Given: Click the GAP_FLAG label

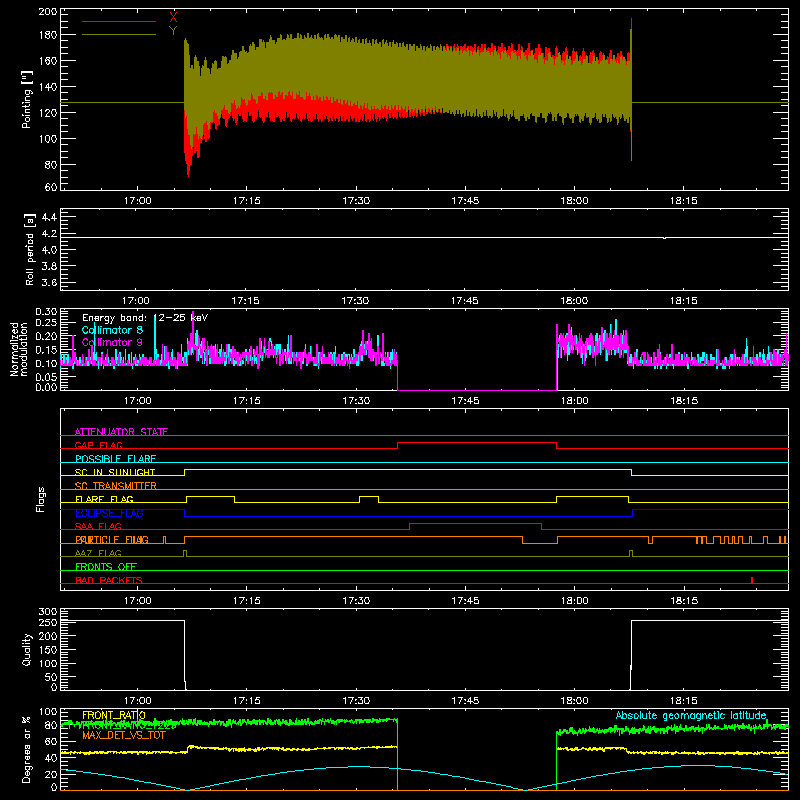Looking at the screenshot, I should [98, 445].
